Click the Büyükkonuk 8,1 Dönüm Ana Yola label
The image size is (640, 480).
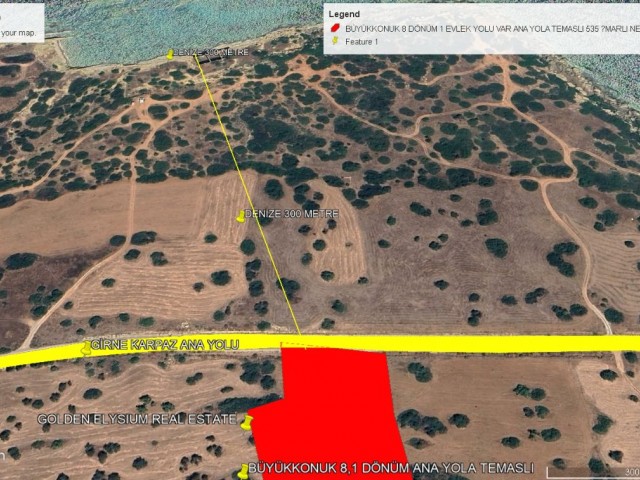(390, 468)
